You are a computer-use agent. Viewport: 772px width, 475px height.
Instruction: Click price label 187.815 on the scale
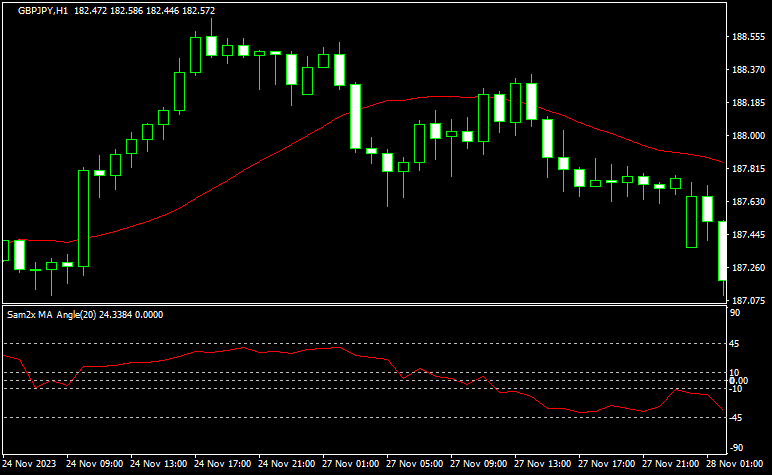748,169
